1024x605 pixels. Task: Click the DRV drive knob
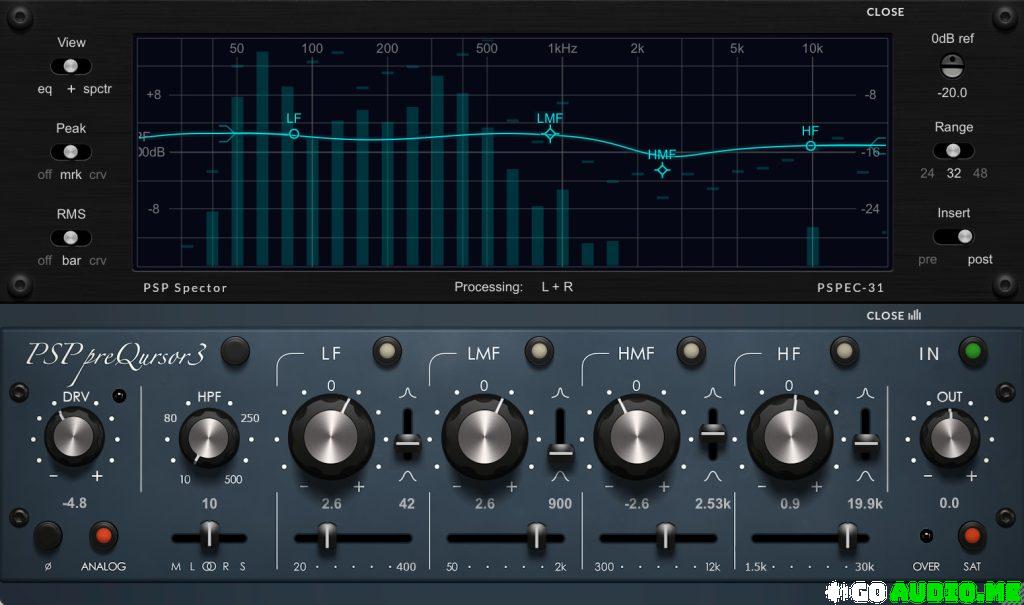[x=74, y=436]
